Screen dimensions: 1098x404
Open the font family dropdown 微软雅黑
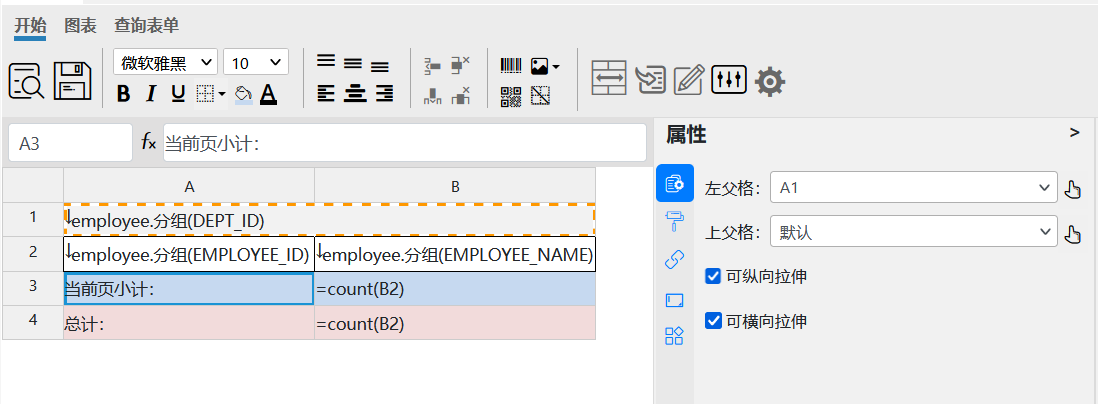(x=165, y=62)
